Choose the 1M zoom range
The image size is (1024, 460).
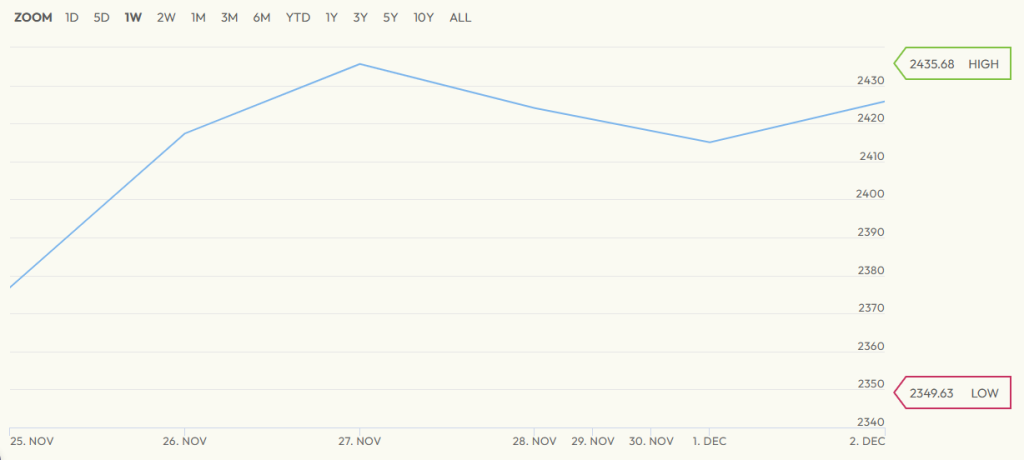point(198,18)
